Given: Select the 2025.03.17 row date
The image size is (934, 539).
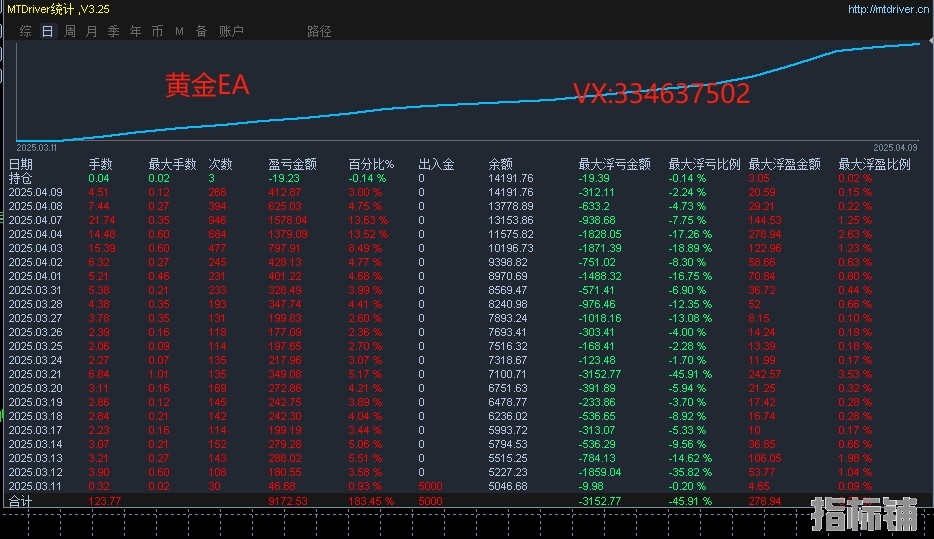Looking at the screenshot, I should pyautogui.click(x=35, y=430).
